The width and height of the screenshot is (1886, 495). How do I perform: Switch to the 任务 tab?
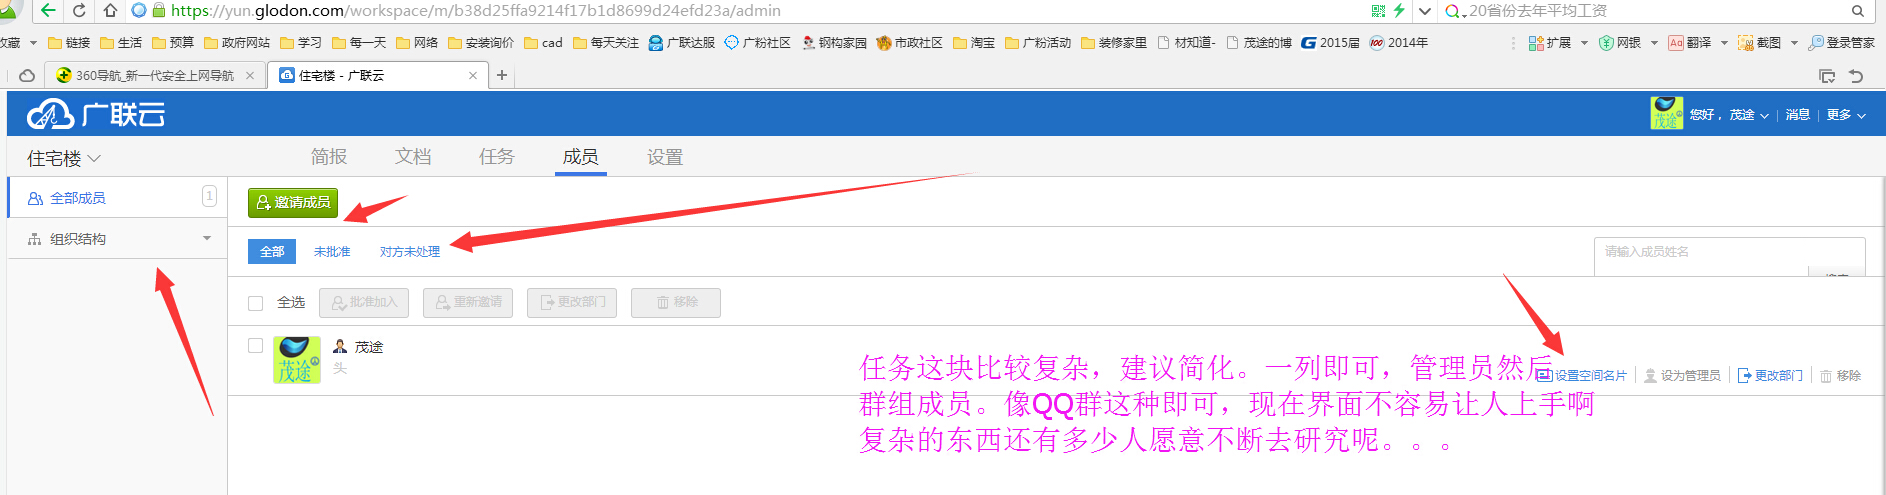(x=496, y=157)
